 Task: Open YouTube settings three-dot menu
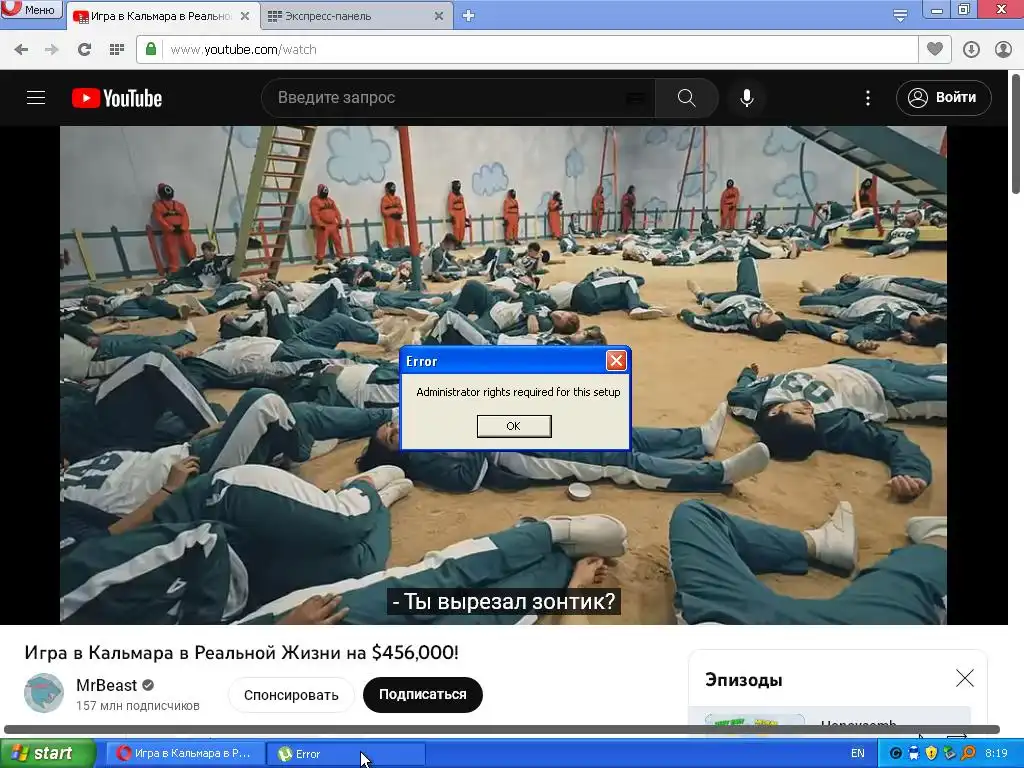[867, 98]
